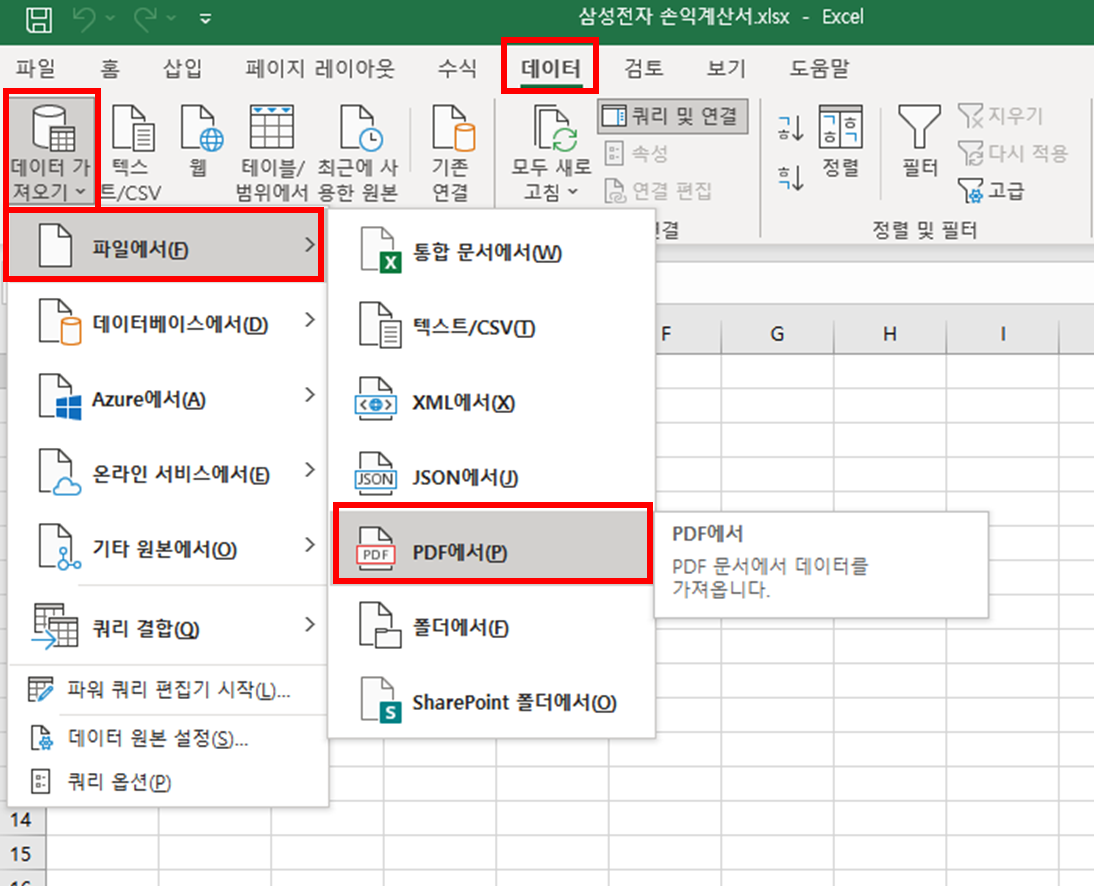Expand the 파일에서 submenu arrow
The height and width of the screenshot is (886, 1094).
click(x=310, y=245)
